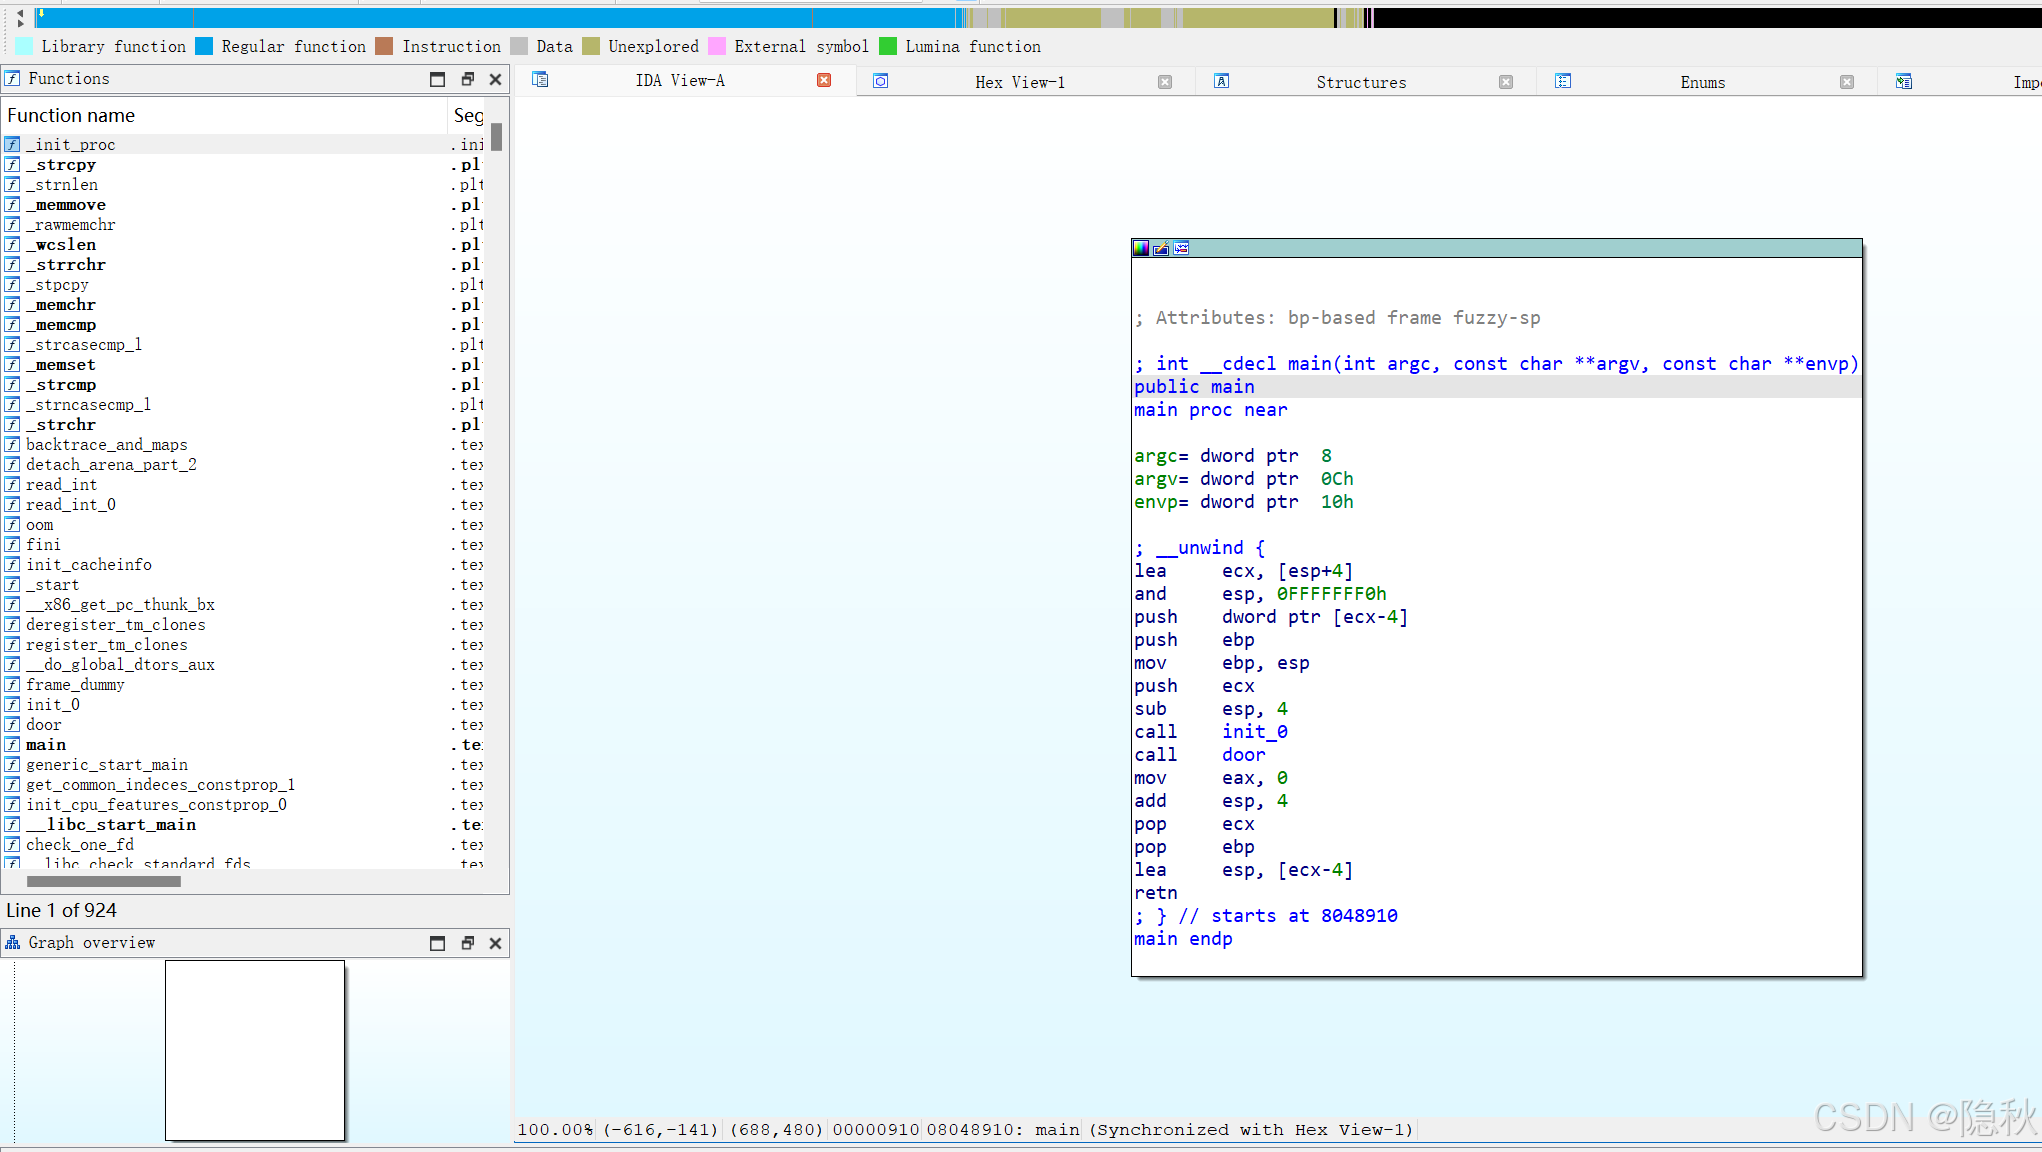Close the Hex View-1 tab
The height and width of the screenshot is (1152, 2042).
pyautogui.click(x=1165, y=82)
